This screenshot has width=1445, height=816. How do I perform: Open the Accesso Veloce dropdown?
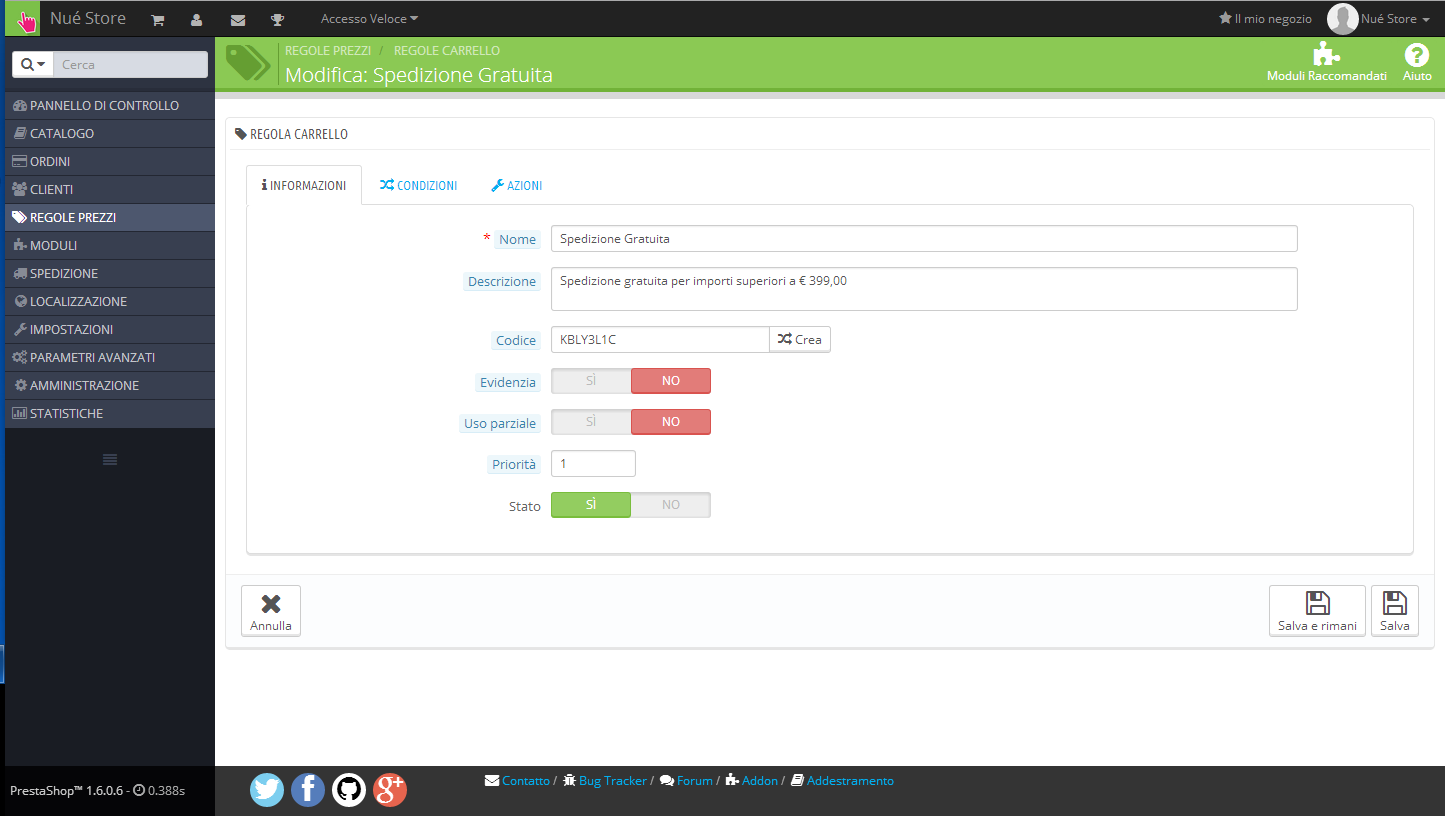[x=369, y=19]
